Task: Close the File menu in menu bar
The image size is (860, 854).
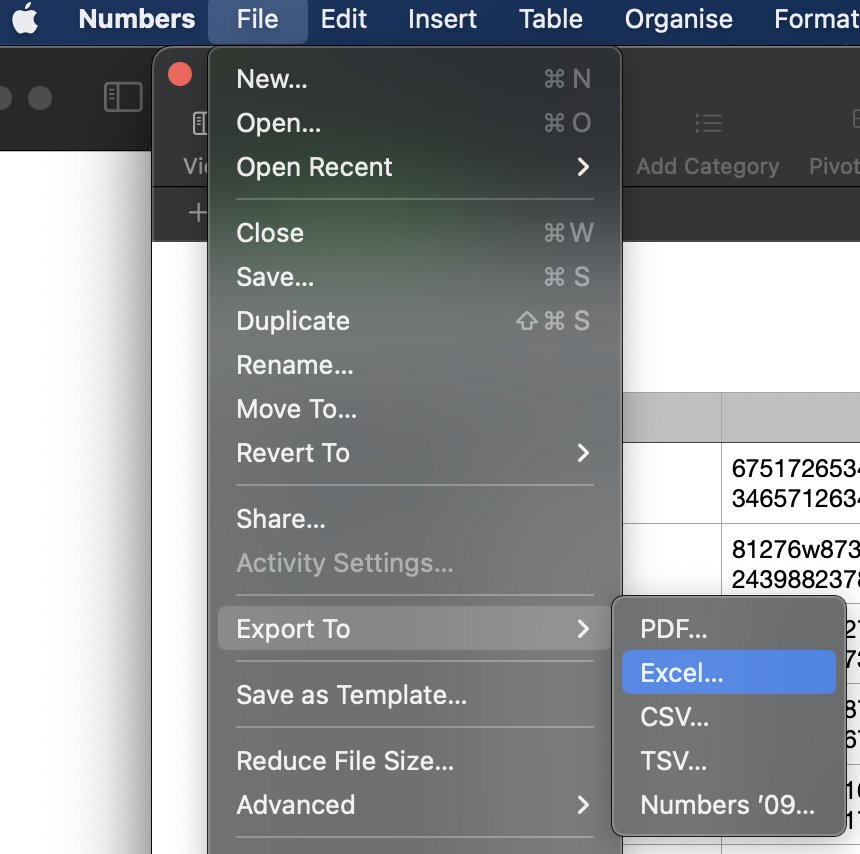Action: (257, 20)
